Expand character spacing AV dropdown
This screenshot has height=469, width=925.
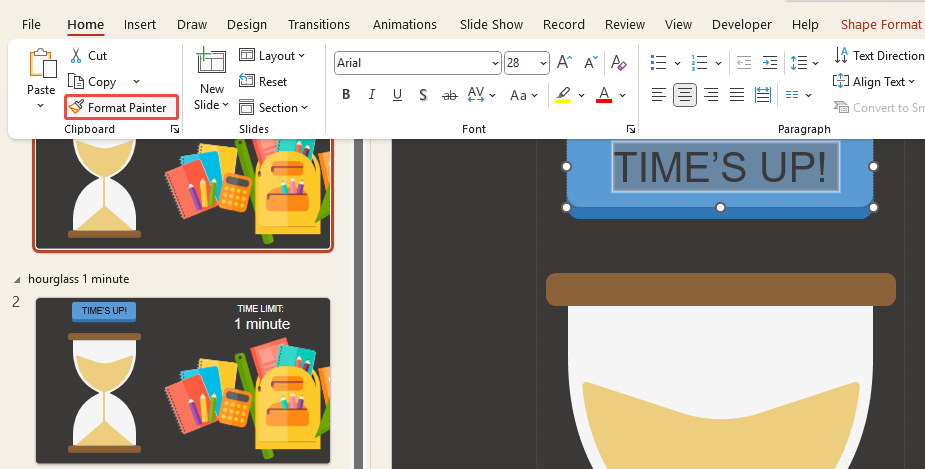click(x=493, y=95)
